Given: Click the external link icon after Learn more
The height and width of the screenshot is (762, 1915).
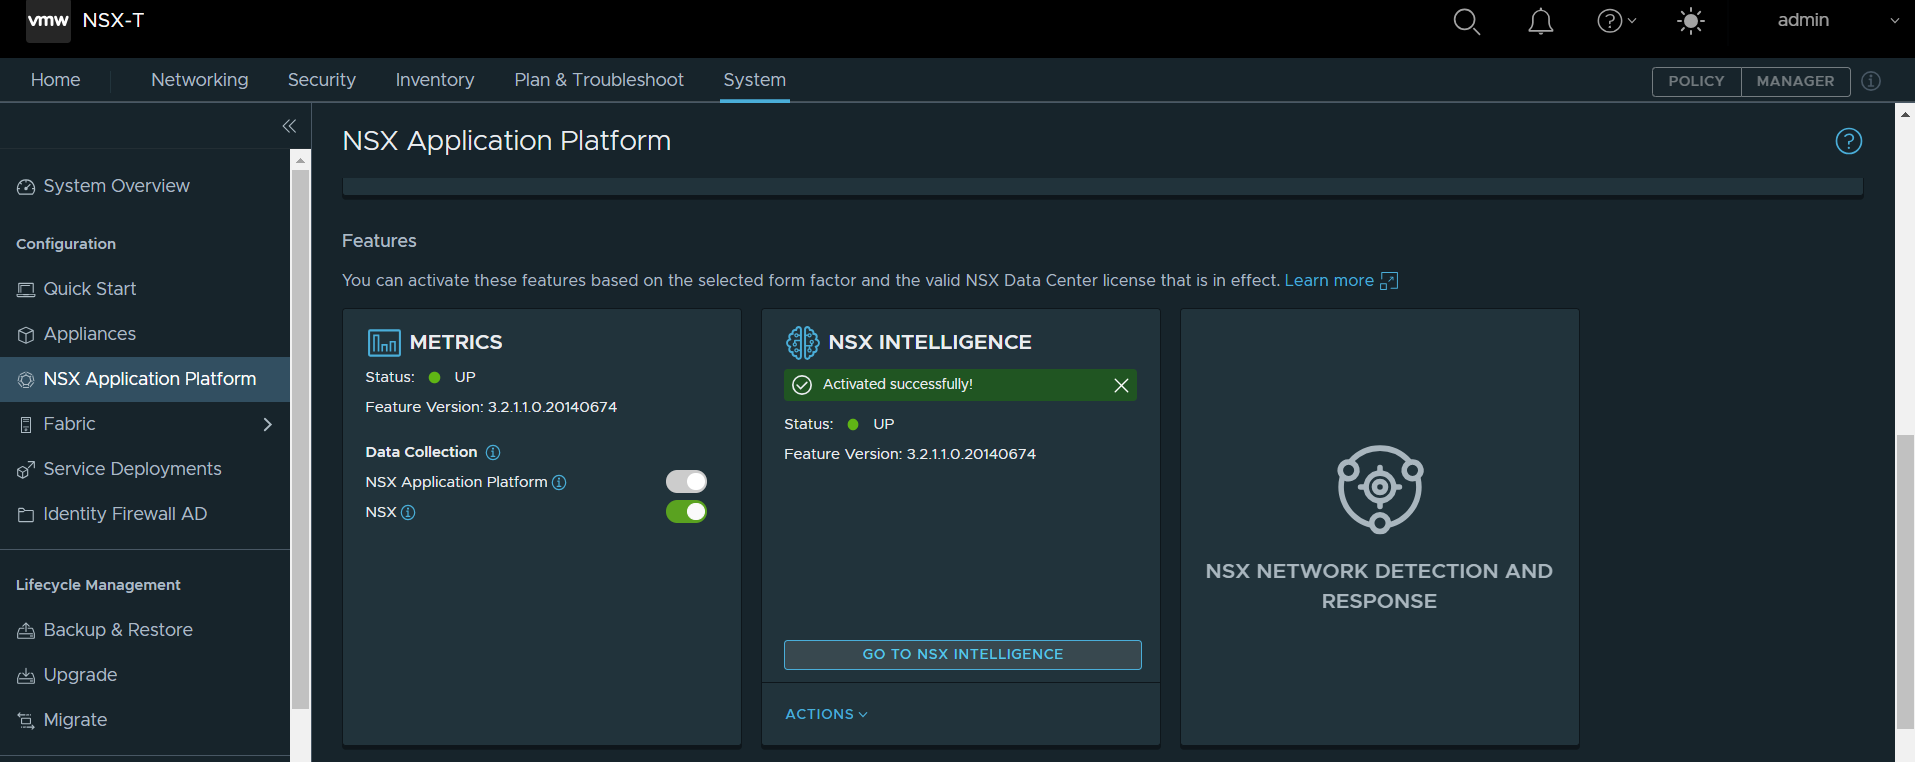Looking at the screenshot, I should [1389, 281].
